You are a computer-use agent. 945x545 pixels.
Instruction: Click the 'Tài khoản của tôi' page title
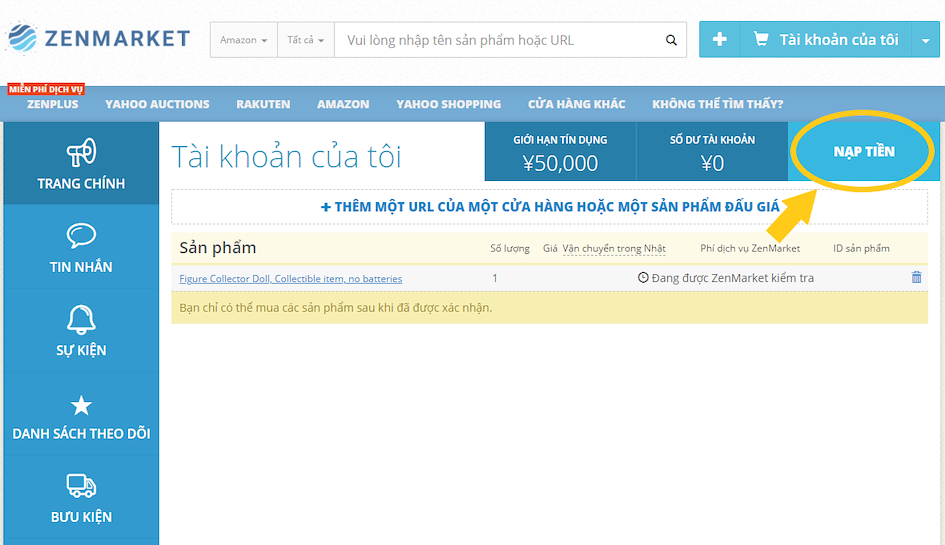(x=286, y=156)
